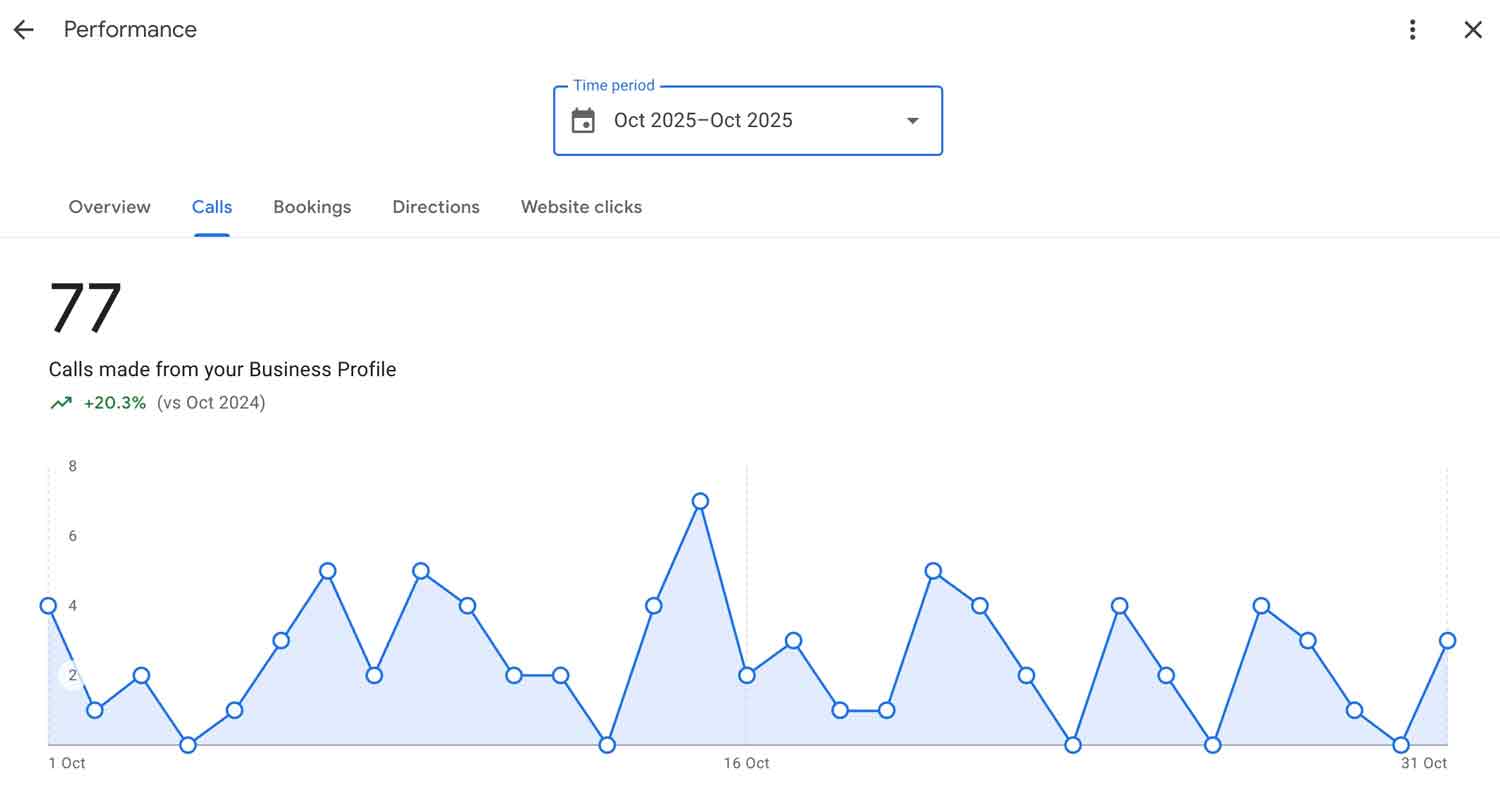Select the highest peak data point at 7 calls
The height and width of the screenshot is (794, 1500).
click(700, 501)
